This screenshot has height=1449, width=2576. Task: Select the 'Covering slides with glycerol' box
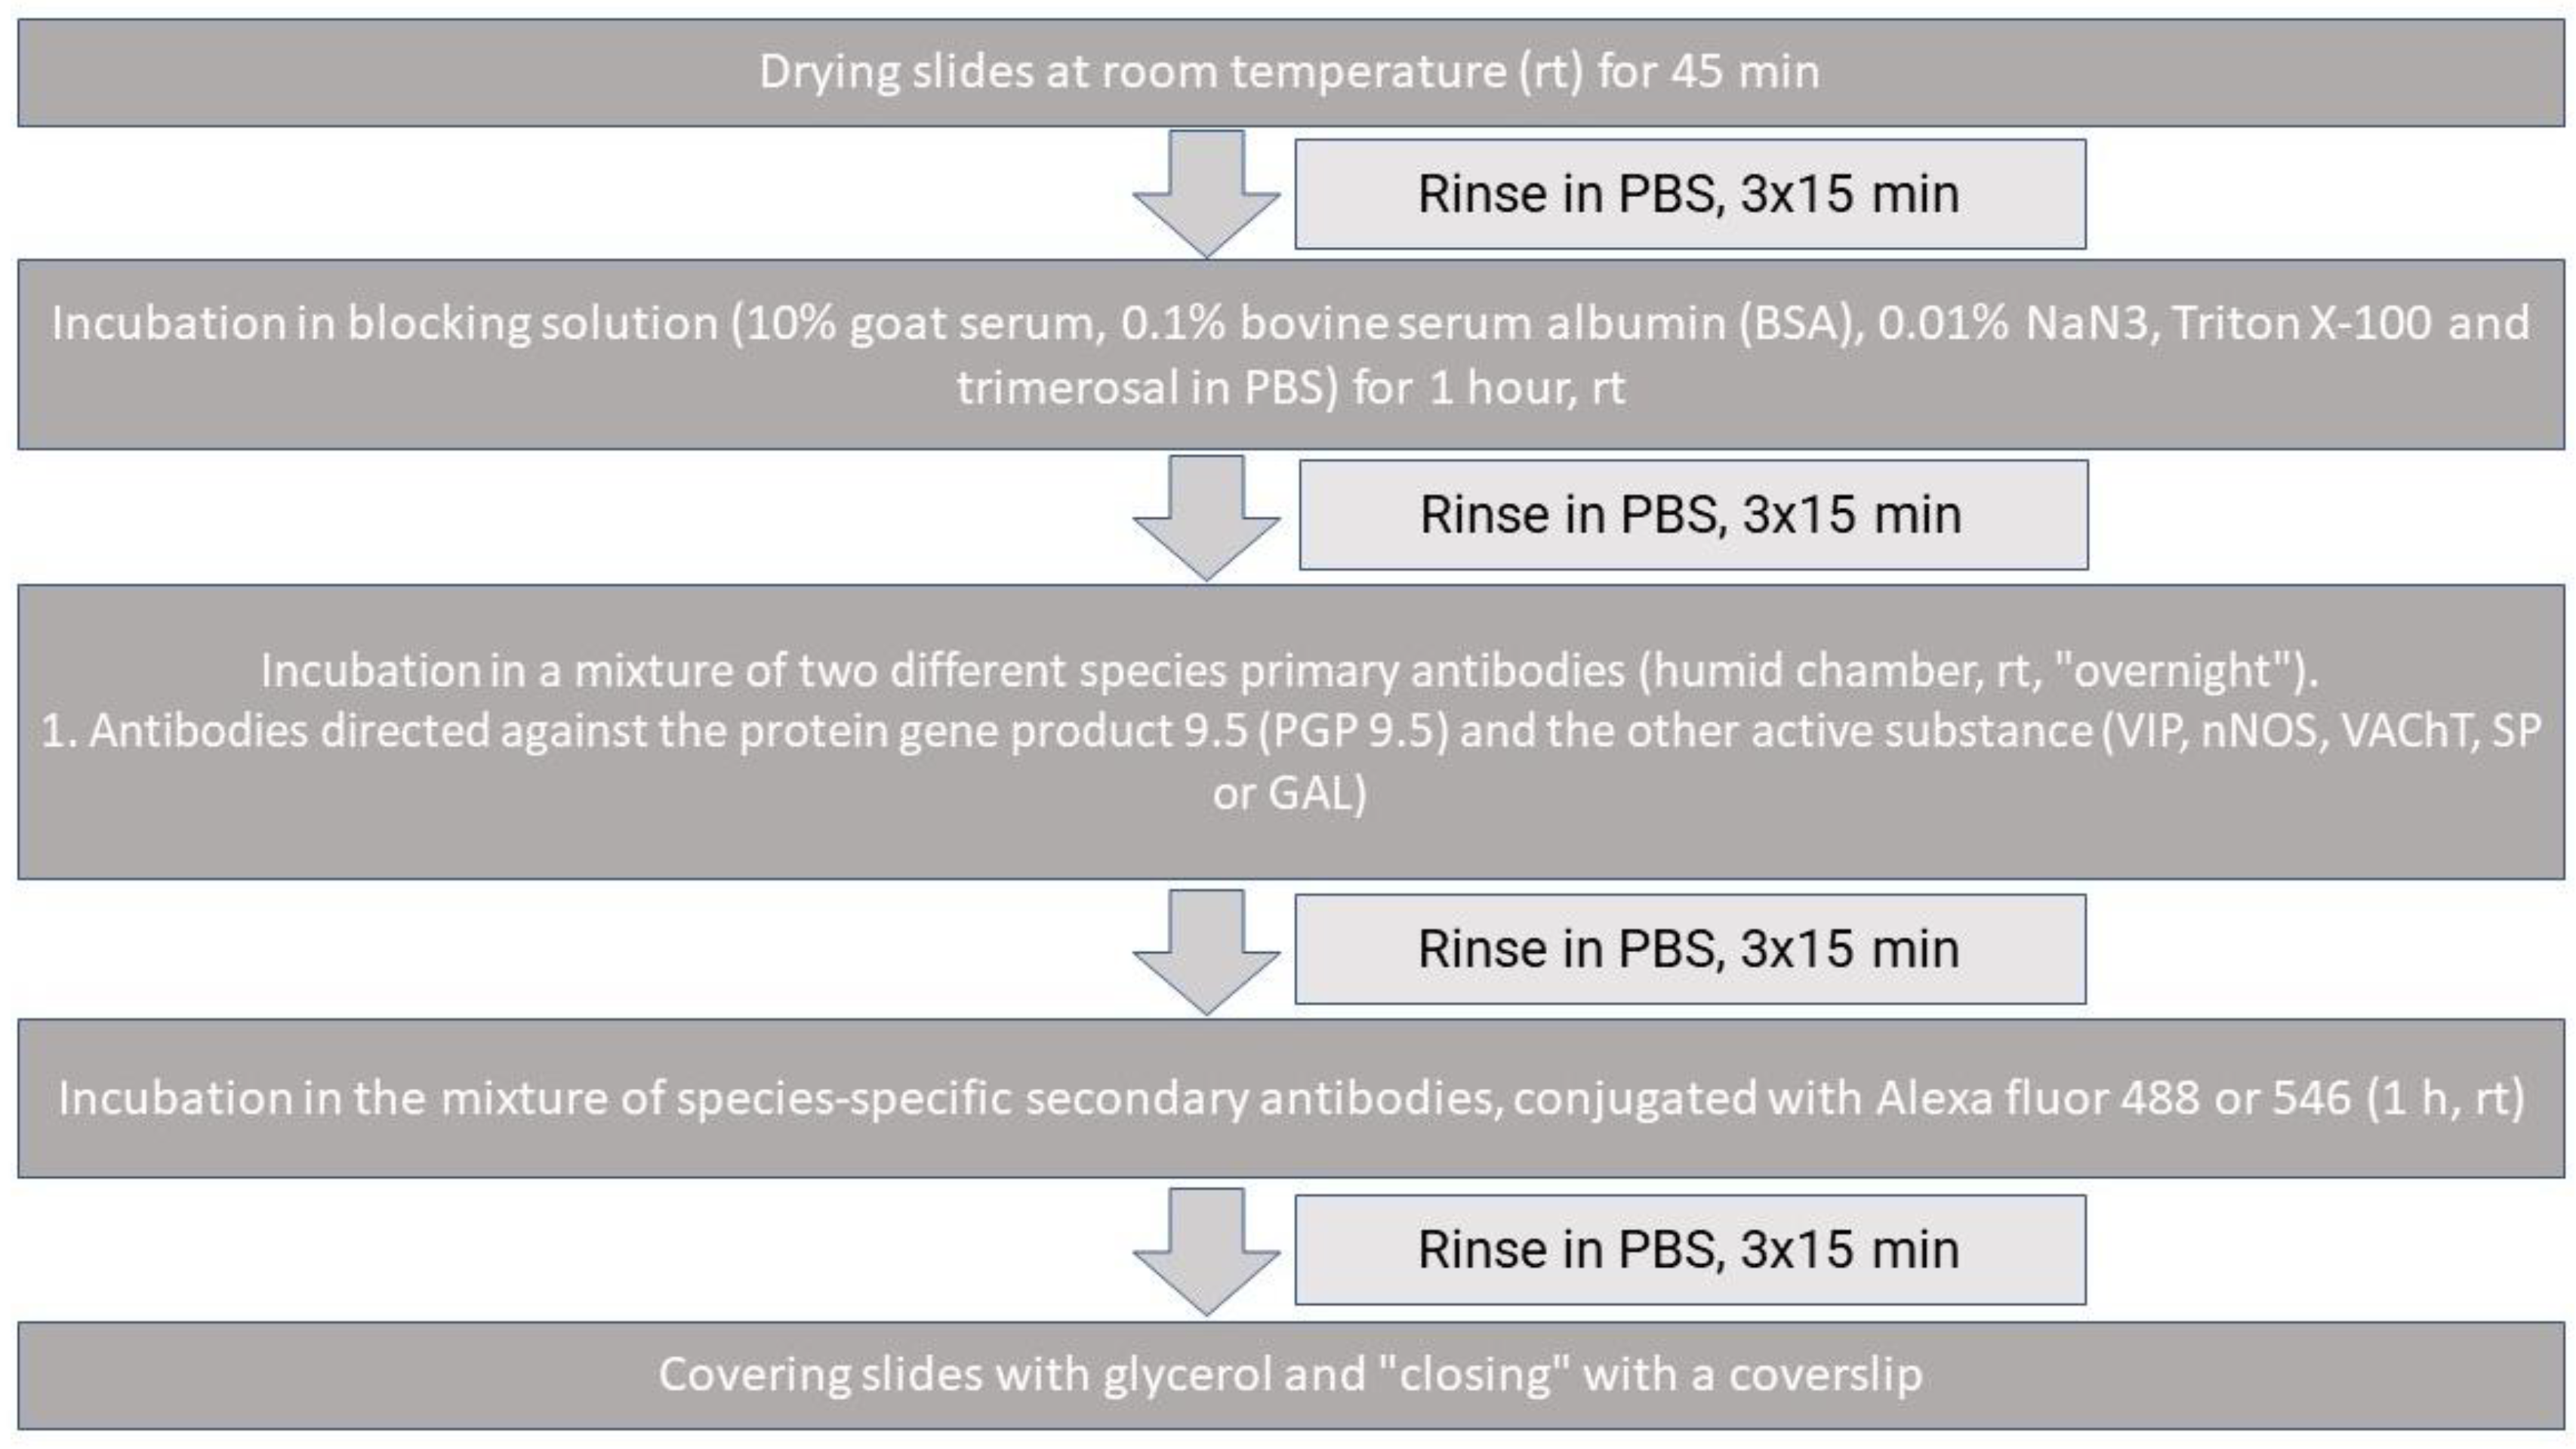tap(1290, 1376)
